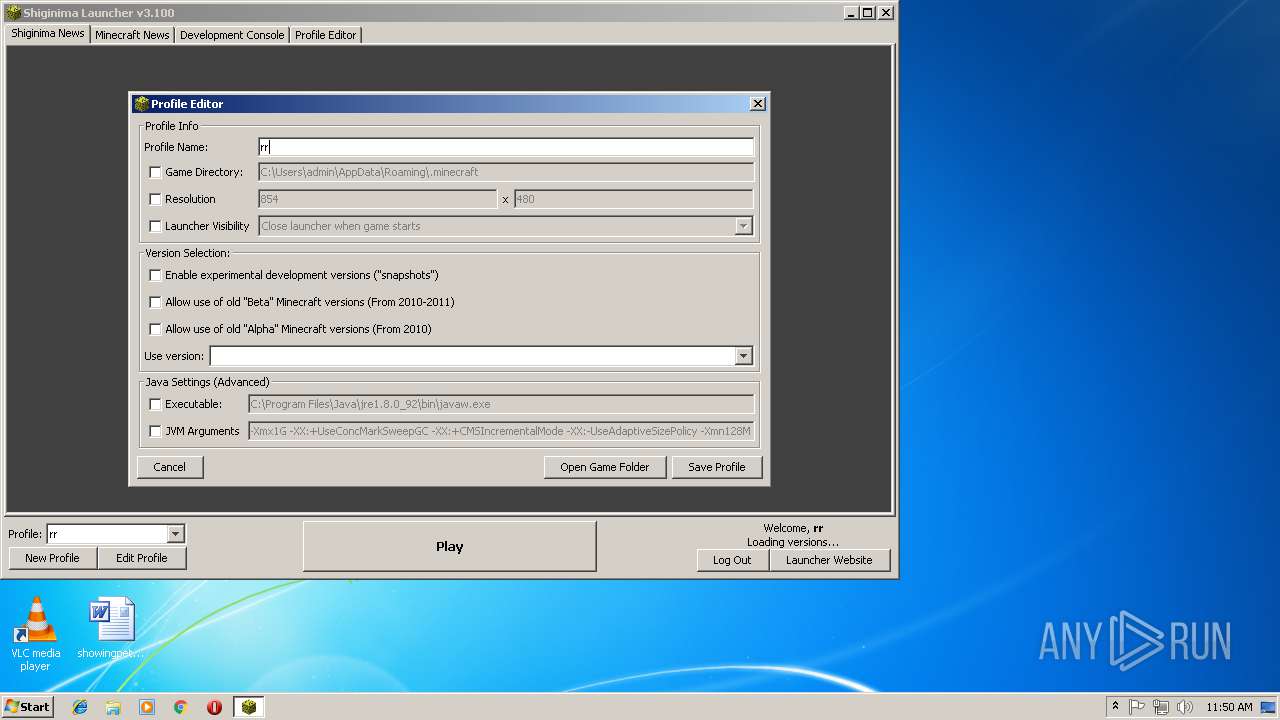The width and height of the screenshot is (1280, 720).
Task: Open Windows Explorer folder icon in taskbar
Action: [x=113, y=707]
